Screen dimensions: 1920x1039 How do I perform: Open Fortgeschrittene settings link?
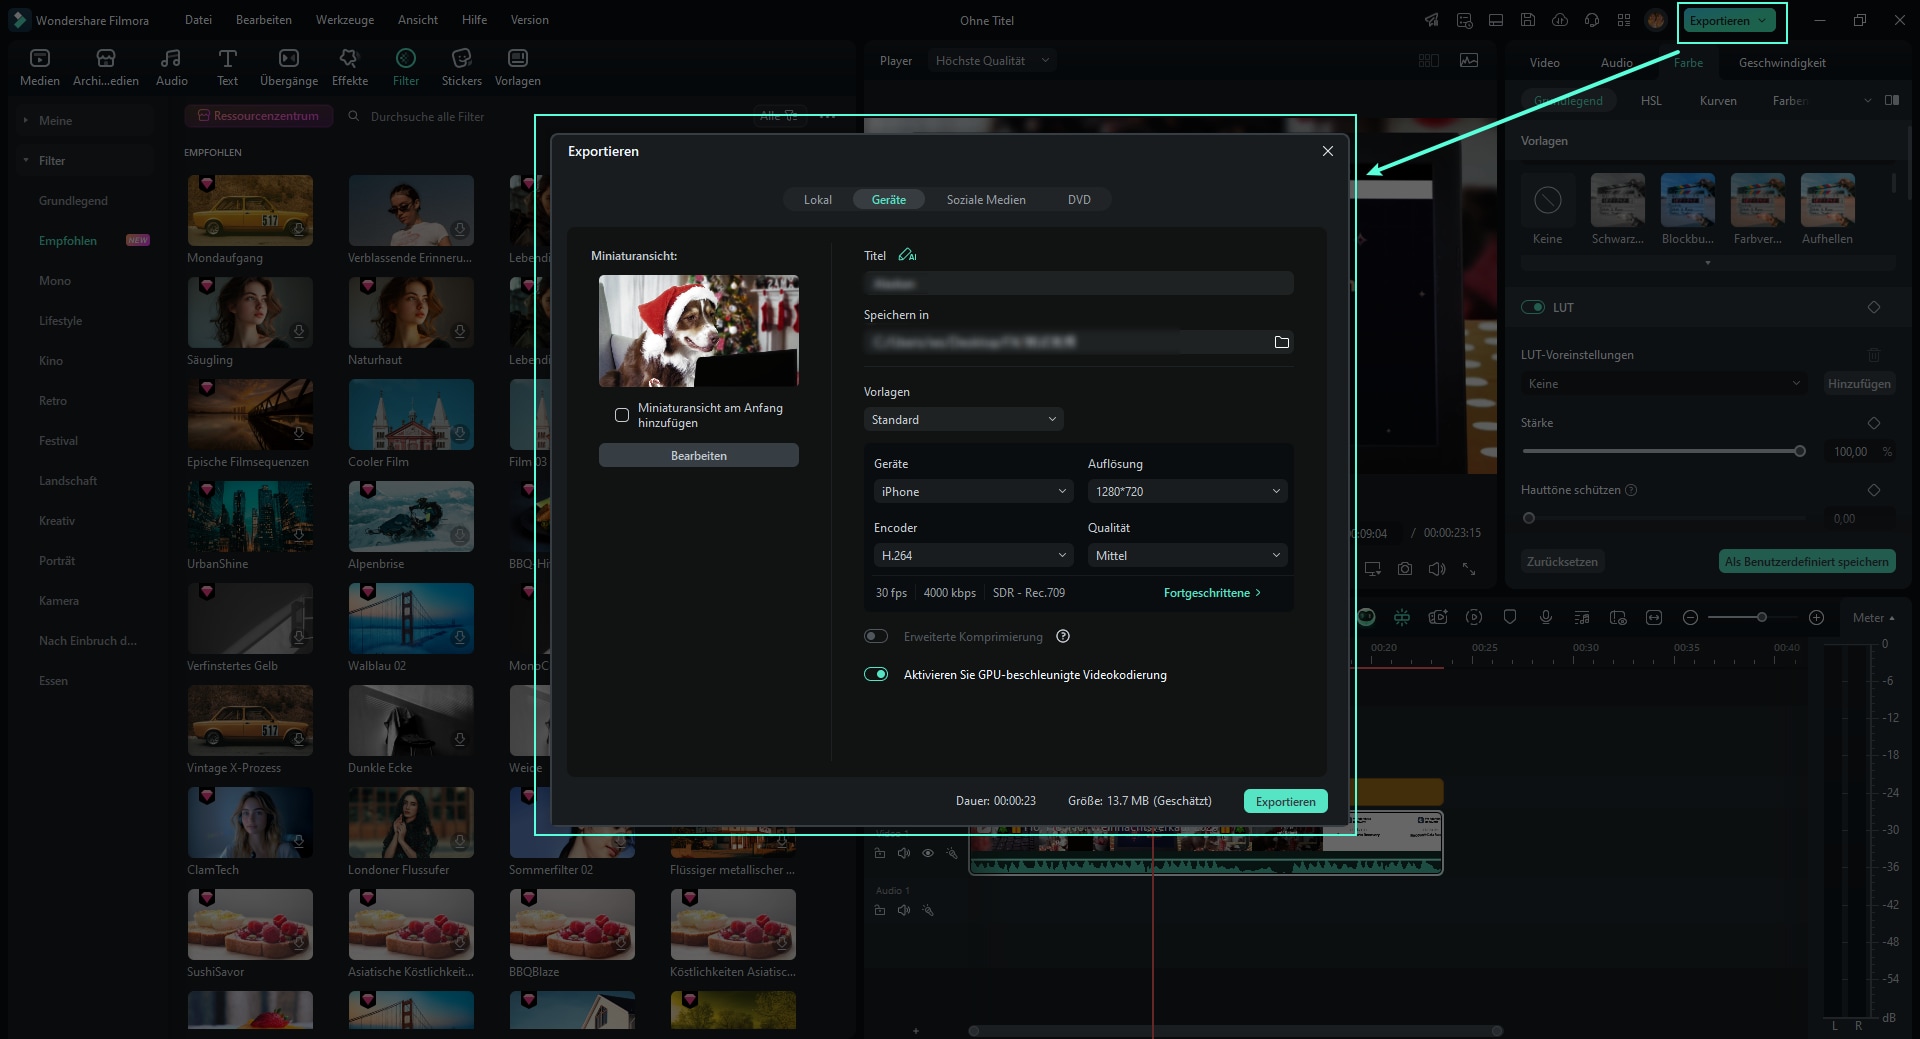(x=1212, y=592)
